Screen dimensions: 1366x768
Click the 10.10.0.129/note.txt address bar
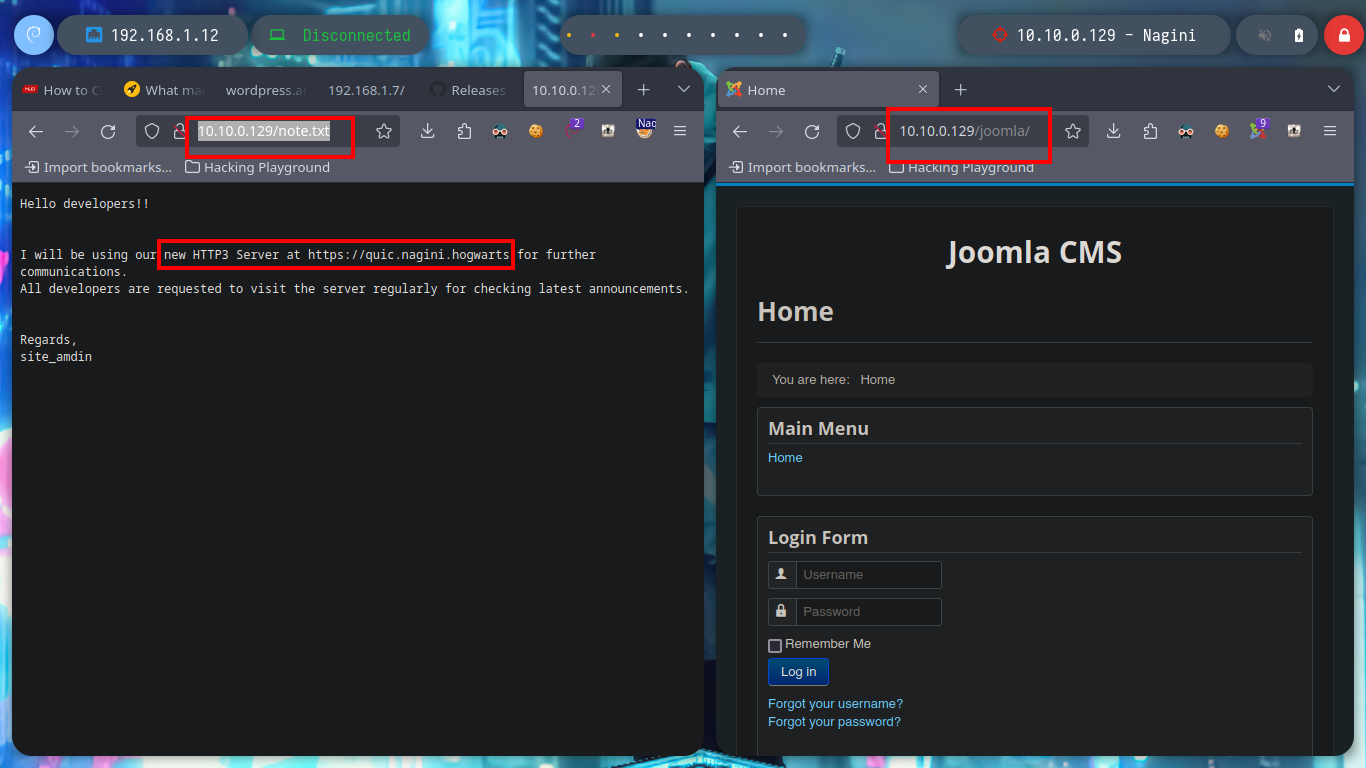270,131
